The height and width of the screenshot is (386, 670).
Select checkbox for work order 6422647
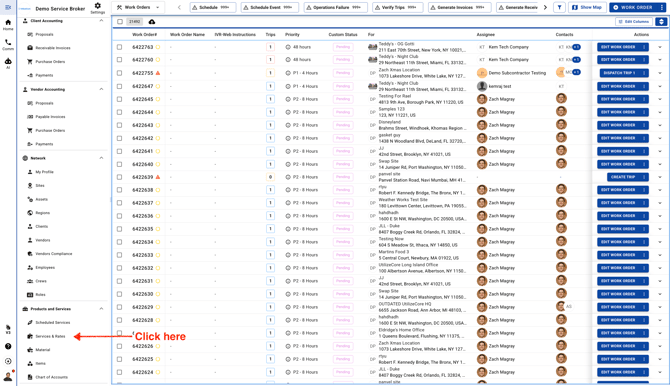pos(119,86)
